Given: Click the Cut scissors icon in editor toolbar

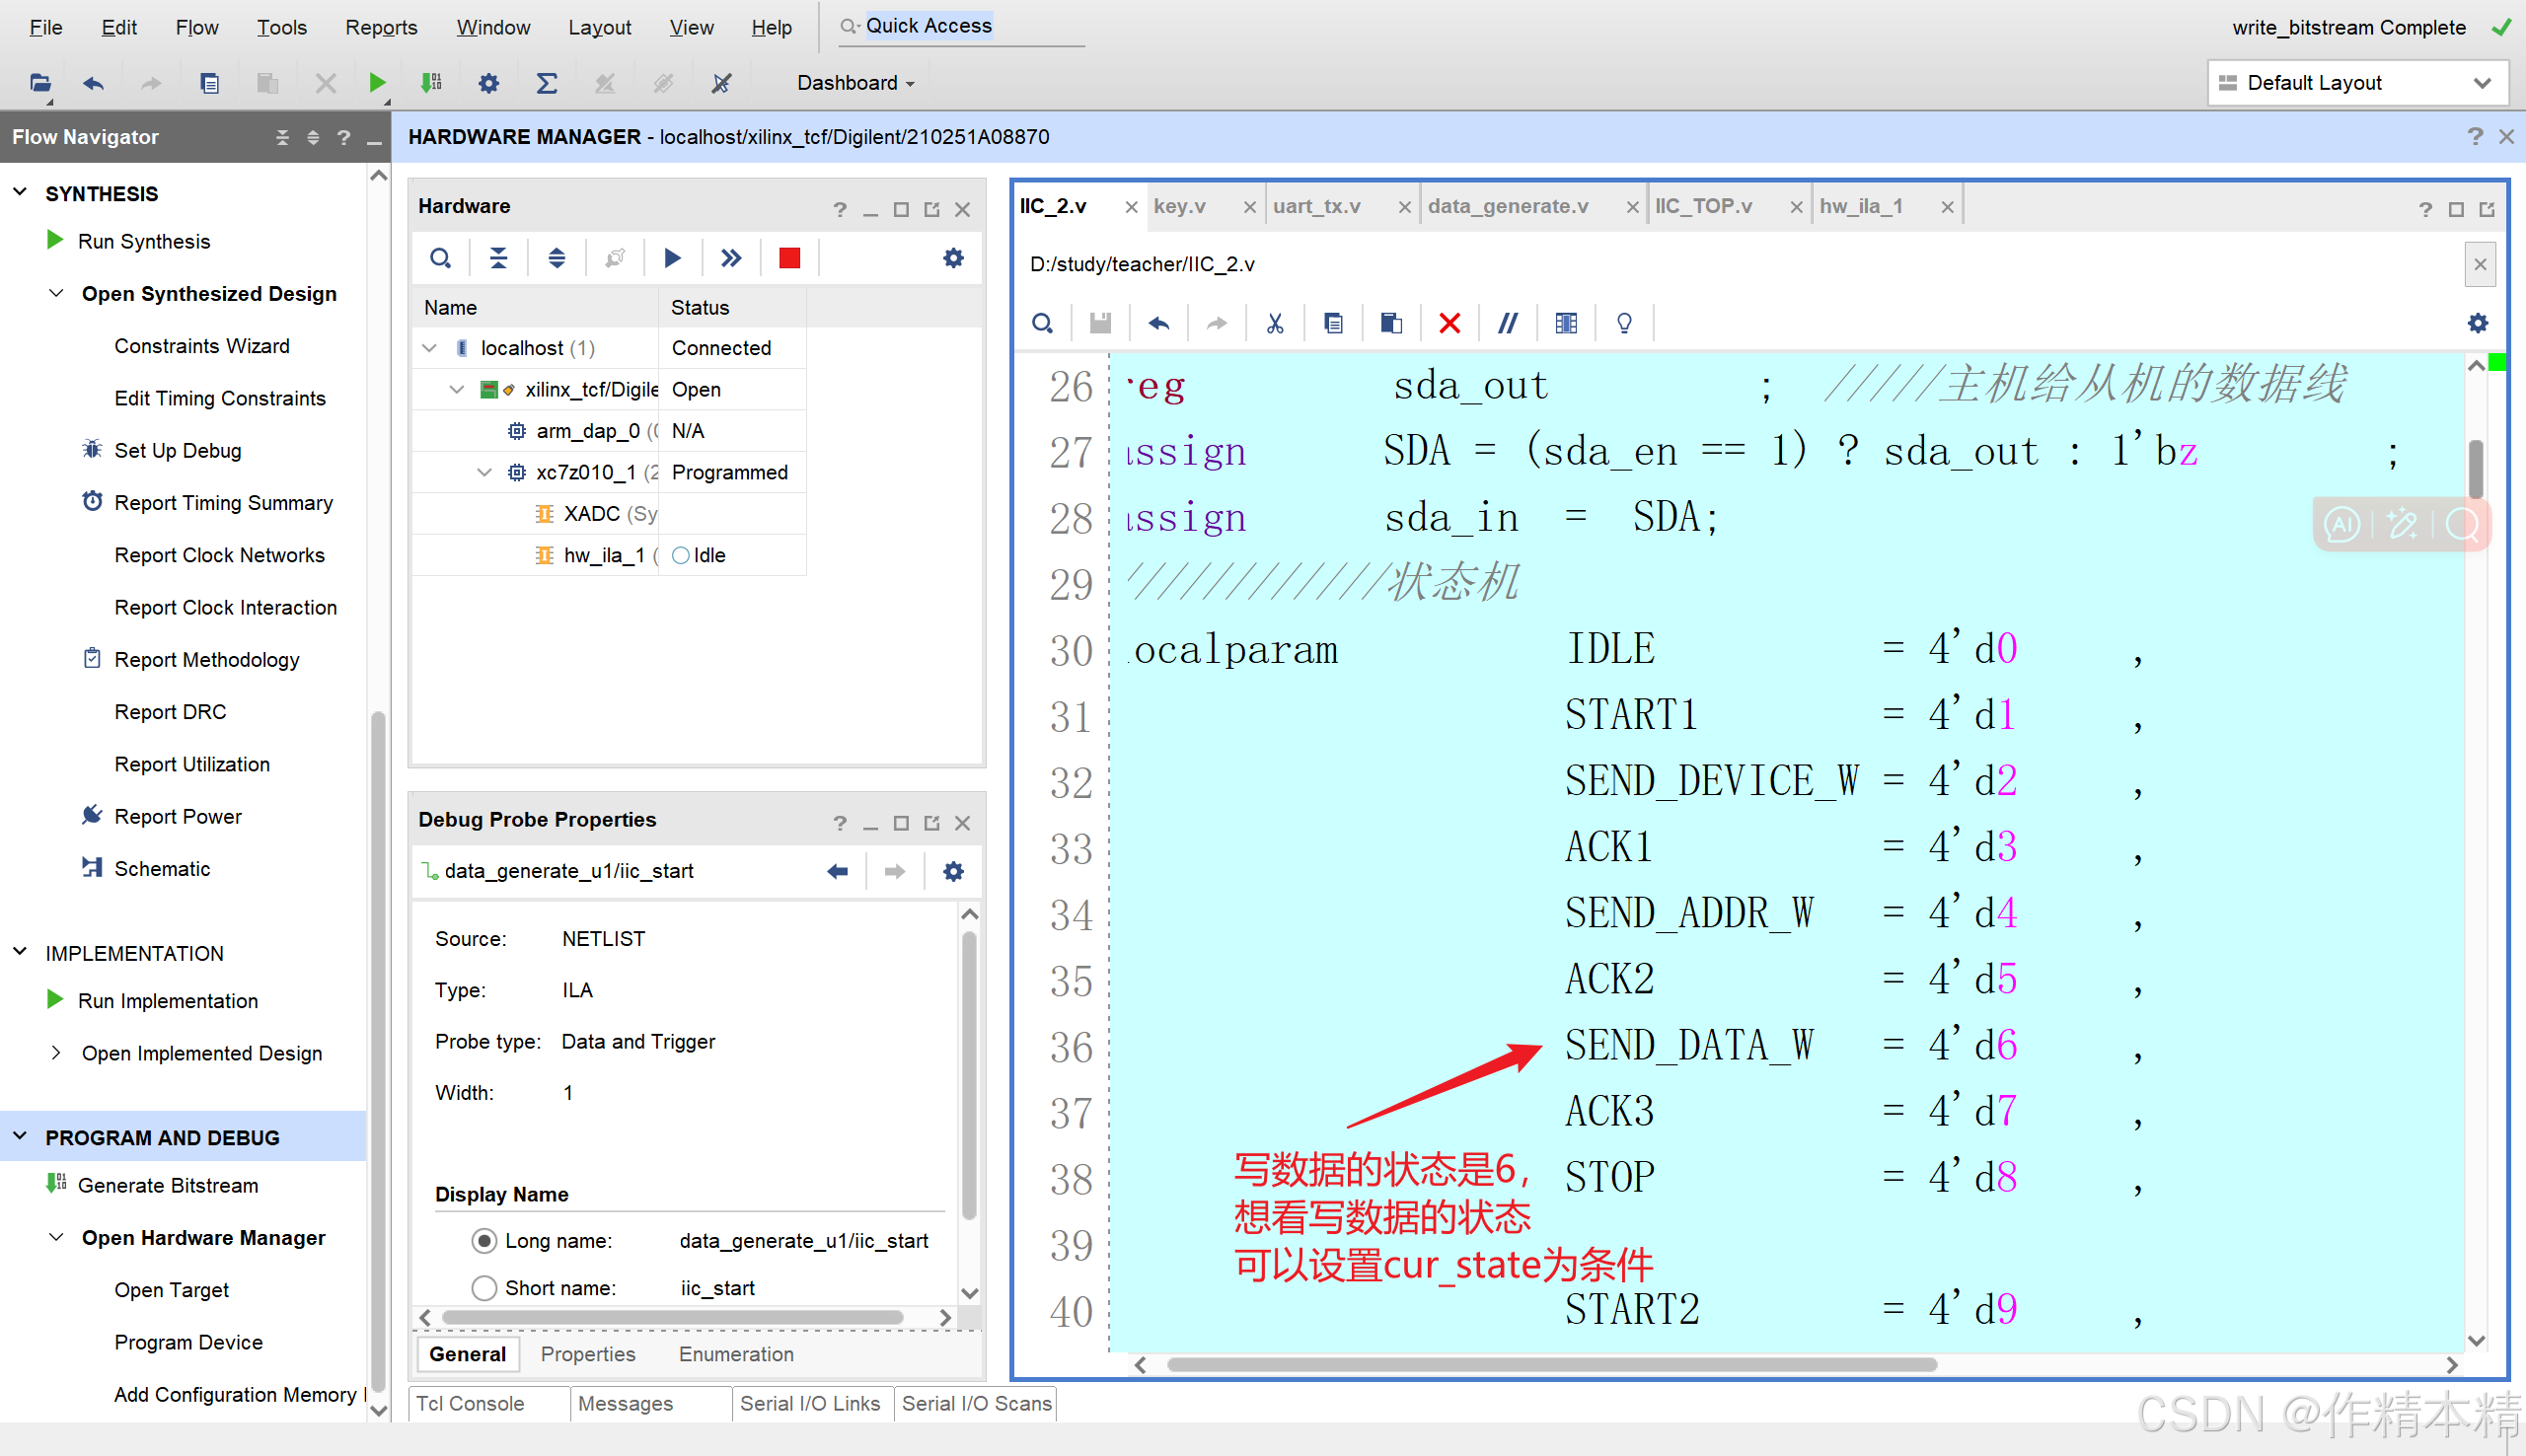Looking at the screenshot, I should (x=1274, y=323).
